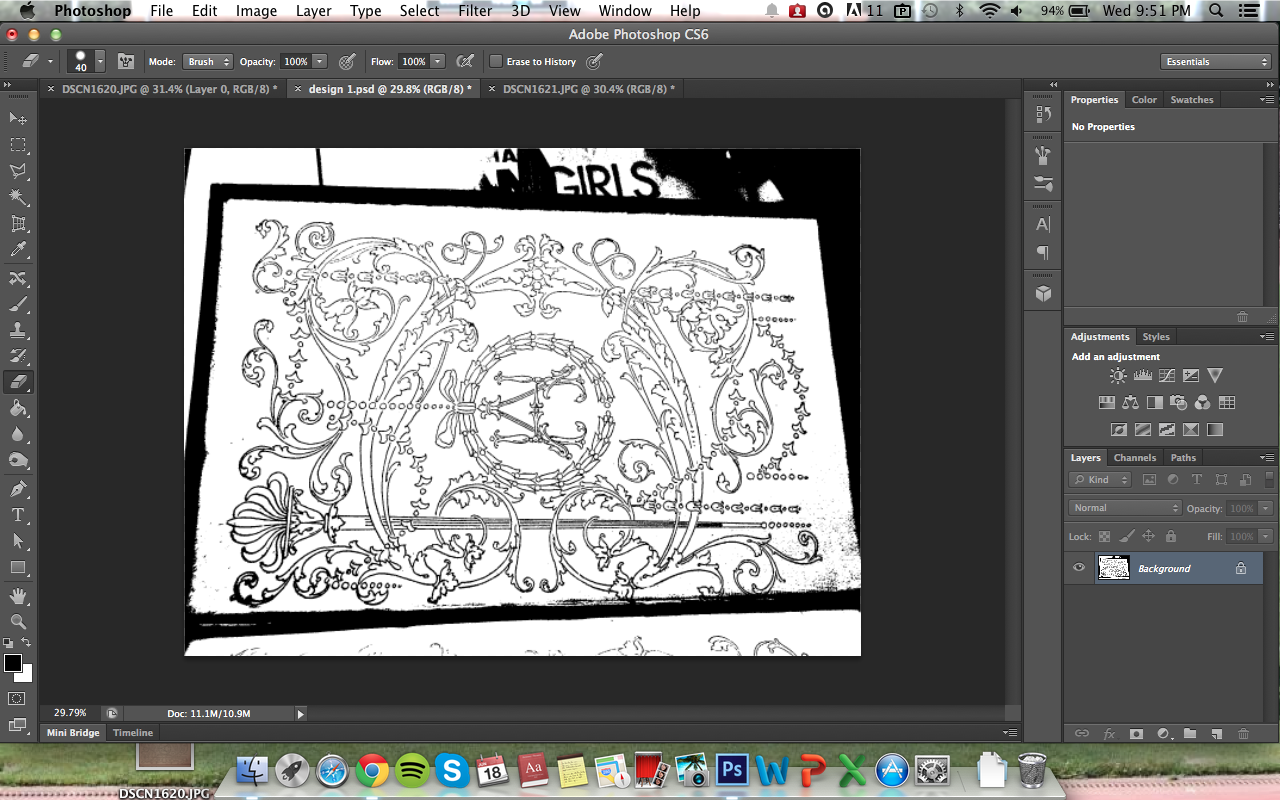Select the Crop tool

[x=18, y=224]
